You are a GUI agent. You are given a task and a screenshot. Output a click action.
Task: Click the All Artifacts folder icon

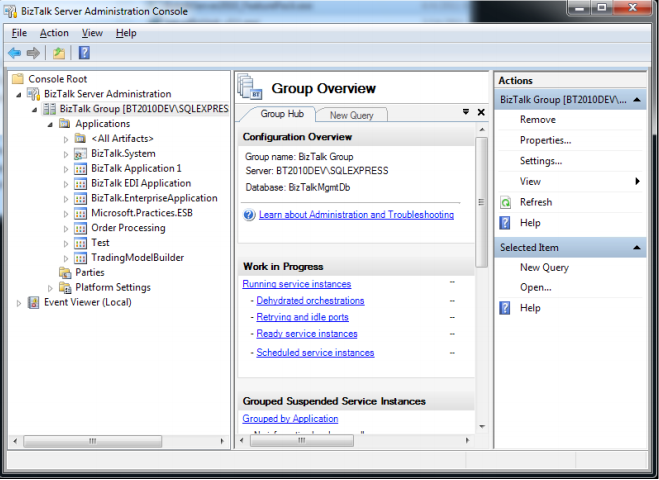click(80, 138)
